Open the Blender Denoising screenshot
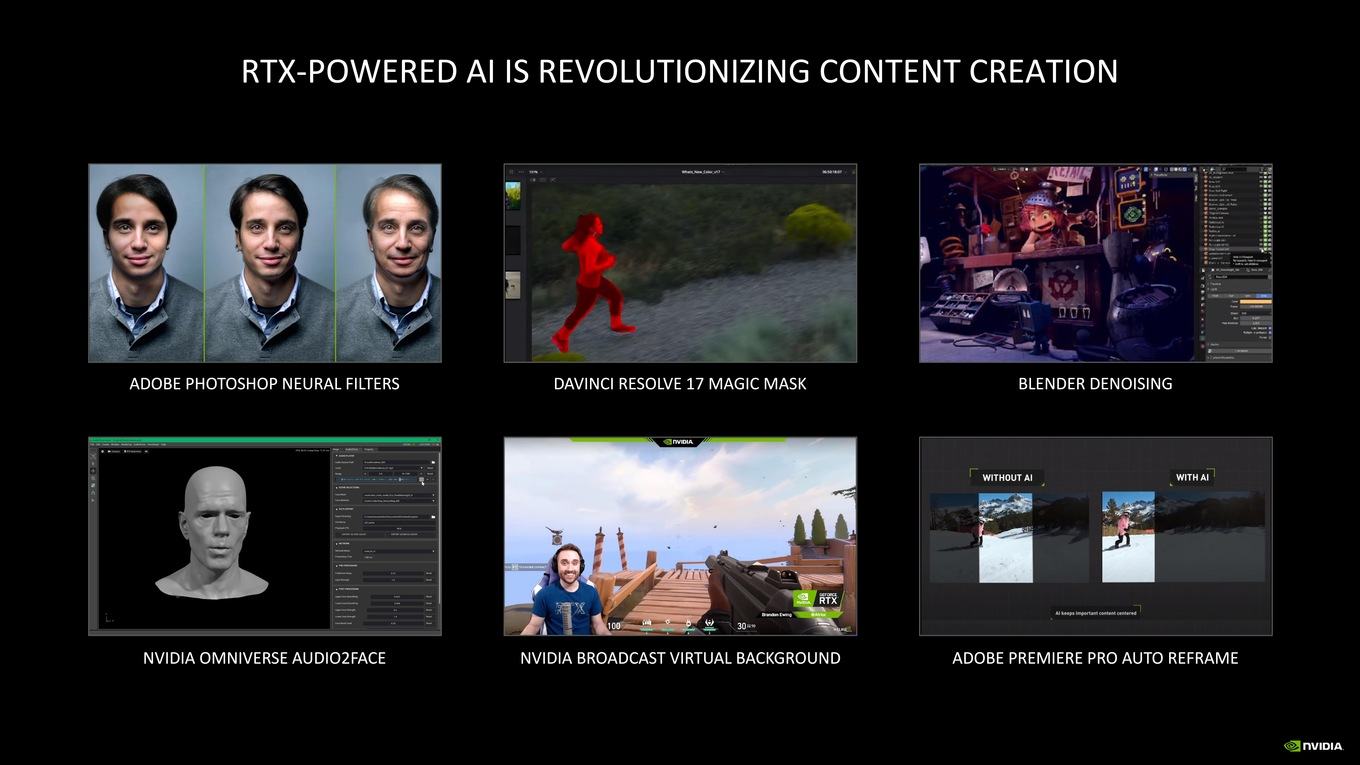Viewport: 1360px width, 765px height. pos(1096,263)
